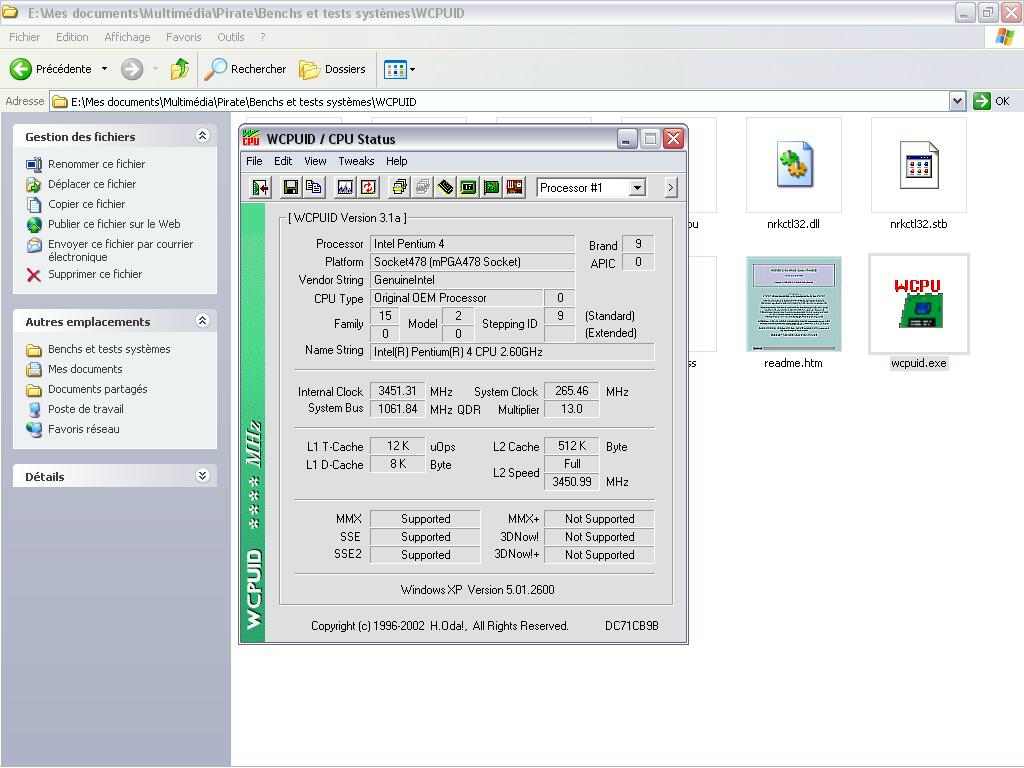
Task: Open the Edit menu in WCPUID
Action: (283, 161)
